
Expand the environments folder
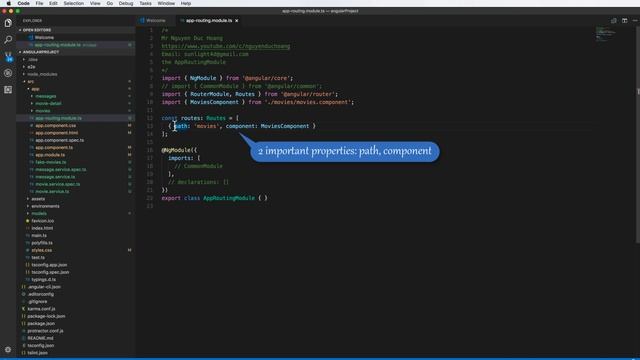(45, 207)
